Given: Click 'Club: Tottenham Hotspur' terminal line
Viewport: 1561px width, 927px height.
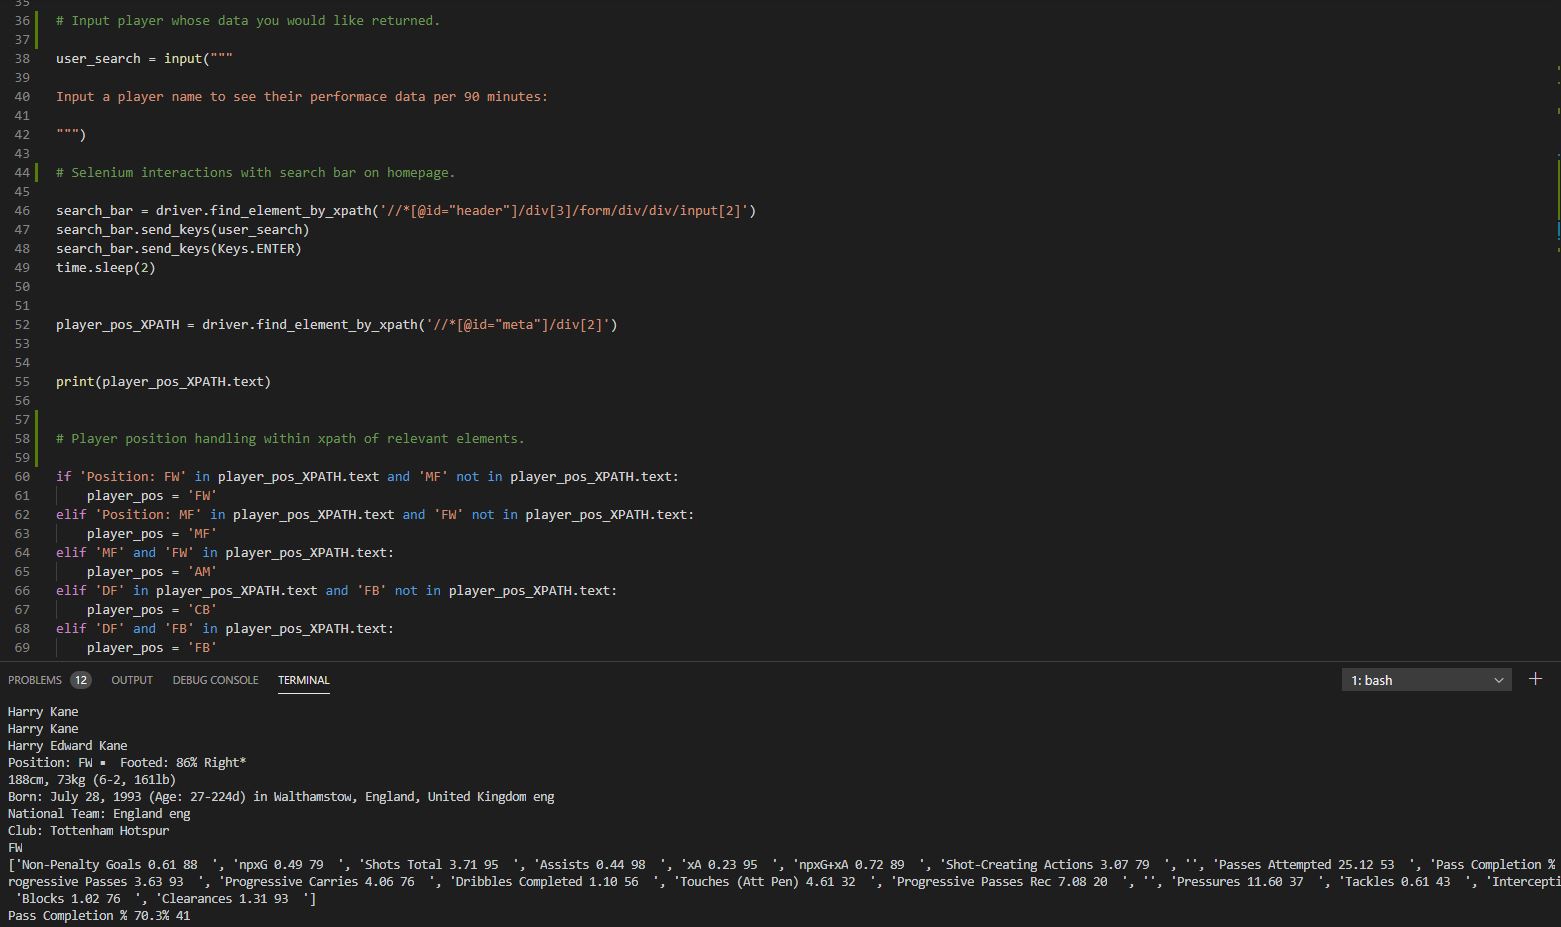Looking at the screenshot, I should (x=88, y=831).
